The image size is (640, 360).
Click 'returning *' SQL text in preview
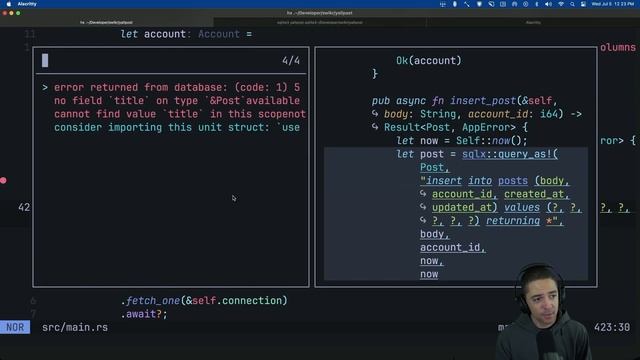point(518,221)
